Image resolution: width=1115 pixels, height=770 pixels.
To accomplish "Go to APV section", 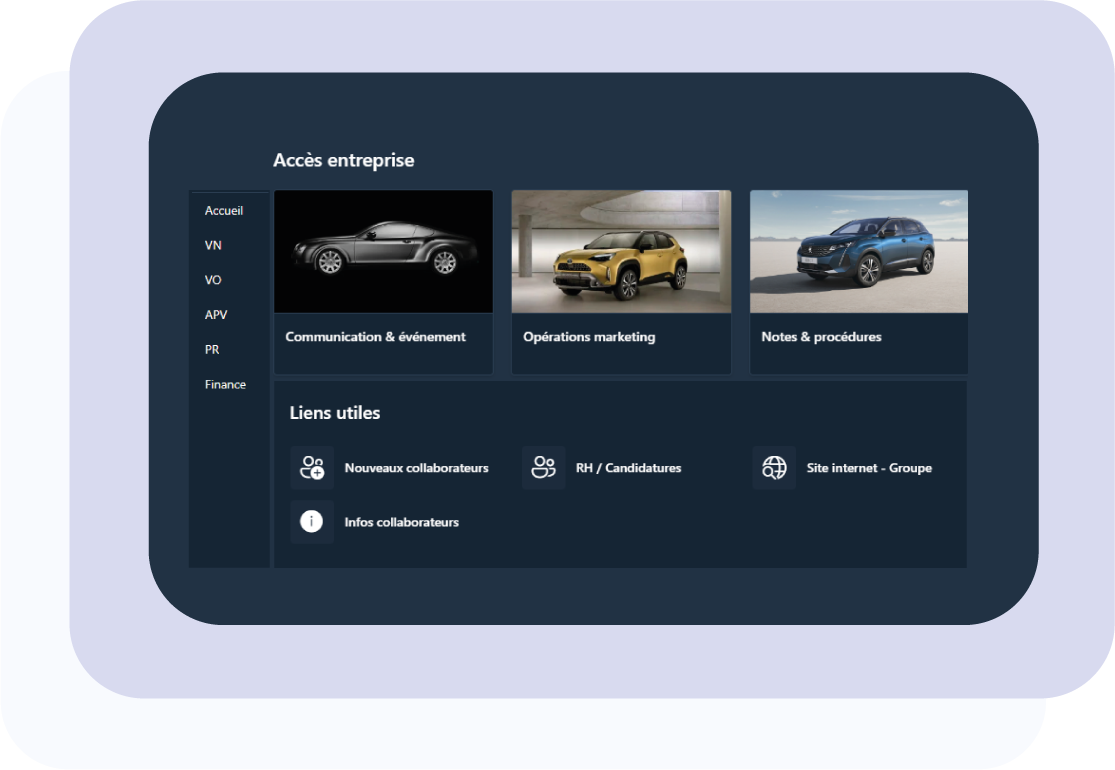I will point(216,315).
